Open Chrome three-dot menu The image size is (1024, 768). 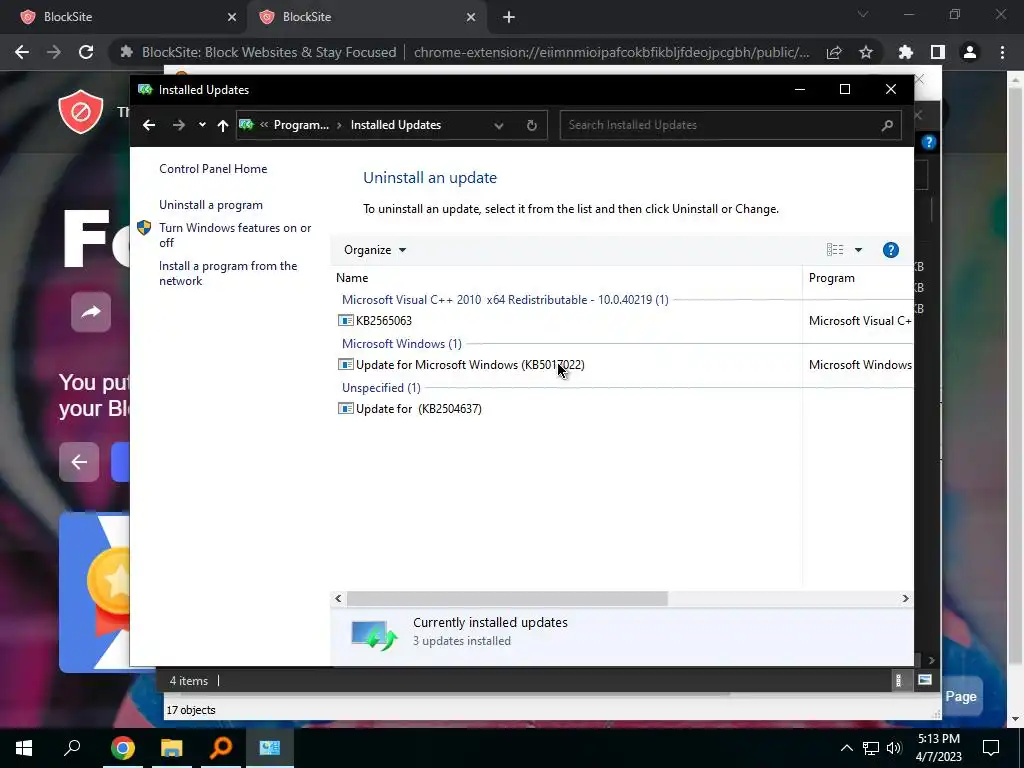pos(1002,52)
